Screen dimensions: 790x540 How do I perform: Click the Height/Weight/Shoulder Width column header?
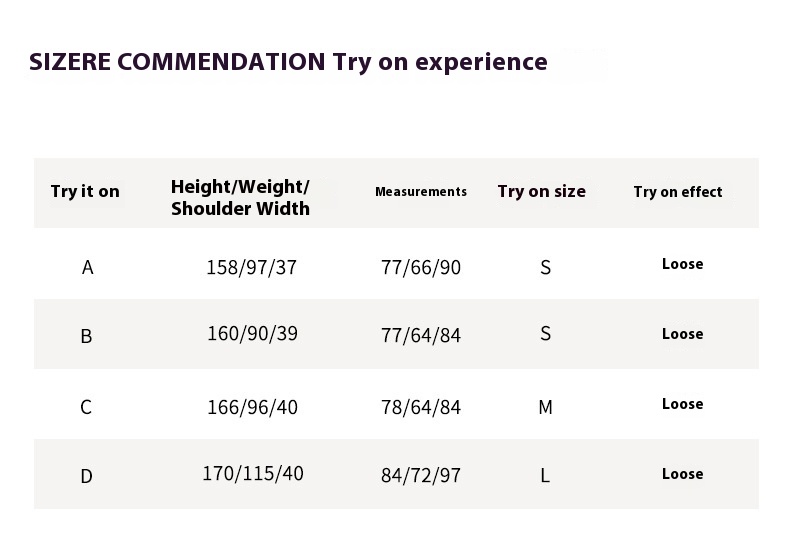coord(240,198)
